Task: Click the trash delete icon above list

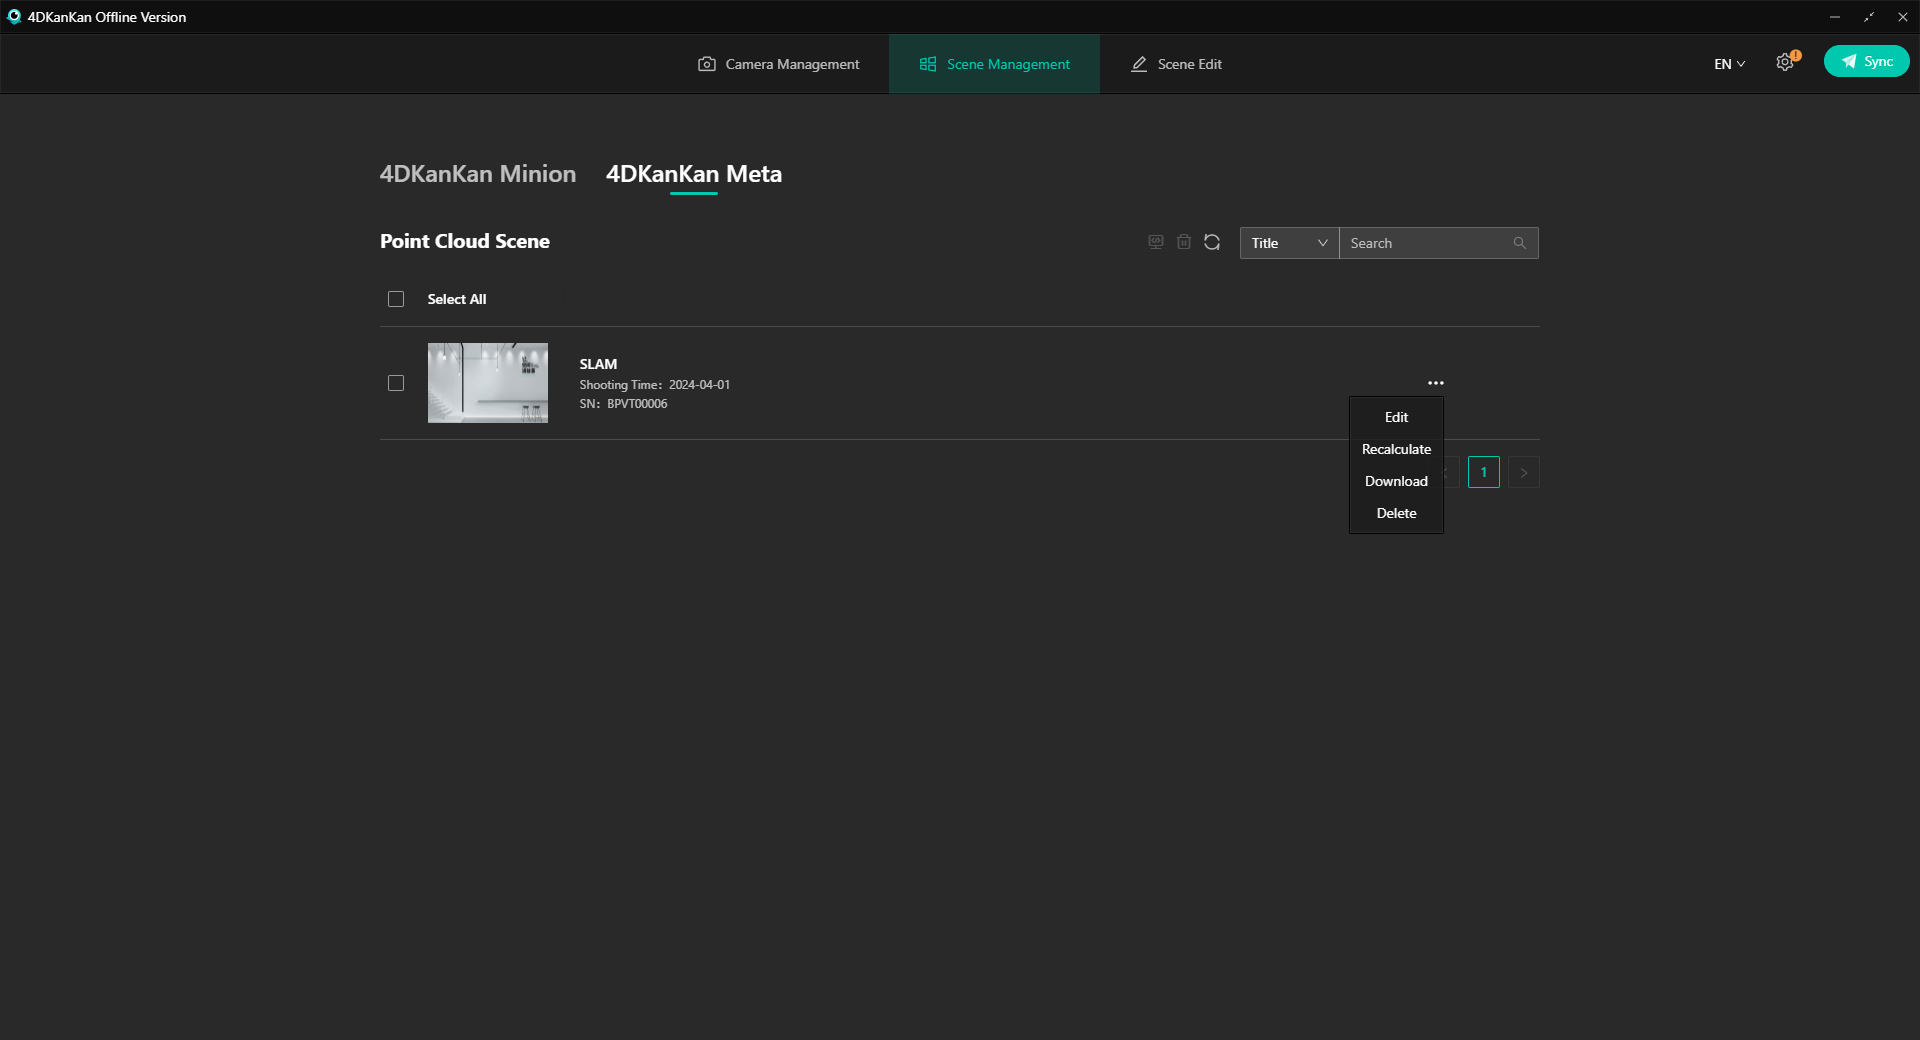Action: coord(1184,242)
